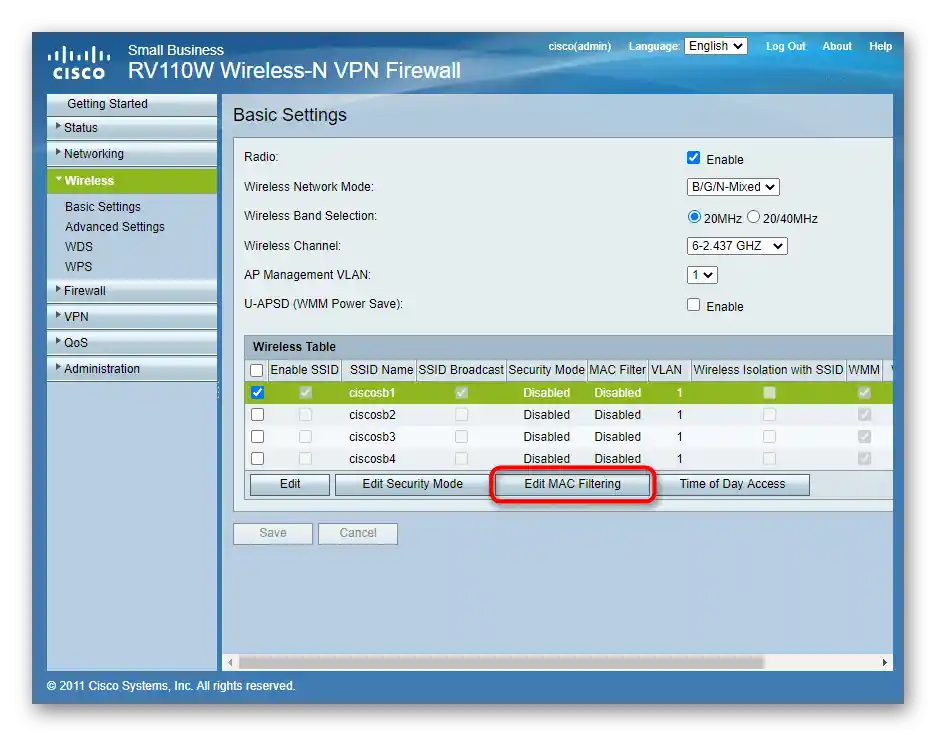
Task: Open the WPS submenu item
Action: pyautogui.click(x=78, y=267)
